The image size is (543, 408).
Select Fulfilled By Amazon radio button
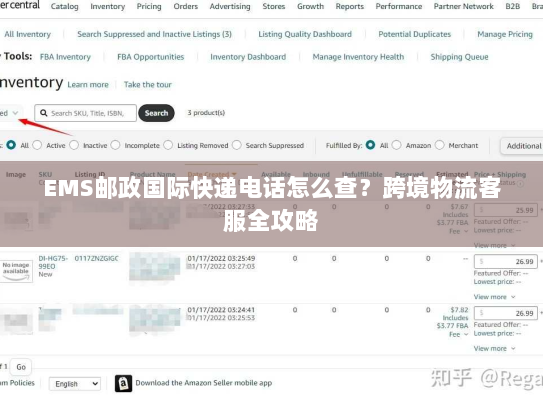click(397, 145)
